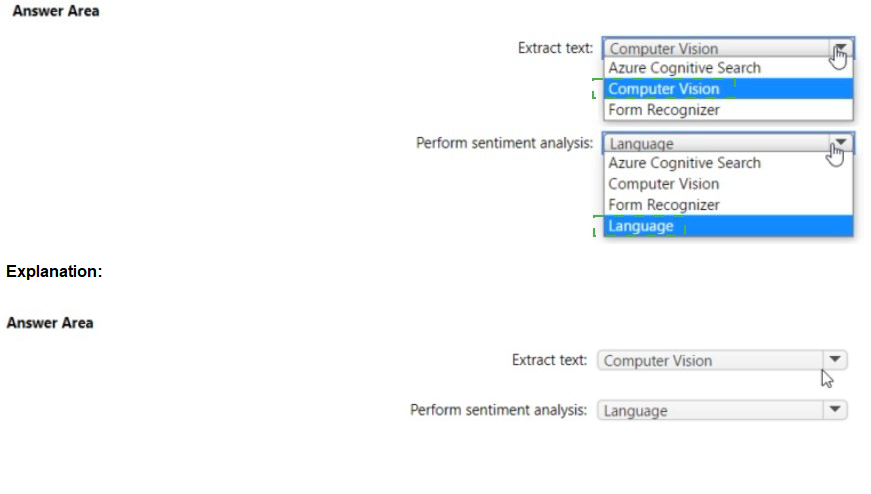Image resolution: width=871 pixels, height=494 pixels.
Task: Click the Extract text label beside open list
Action: [x=555, y=48]
